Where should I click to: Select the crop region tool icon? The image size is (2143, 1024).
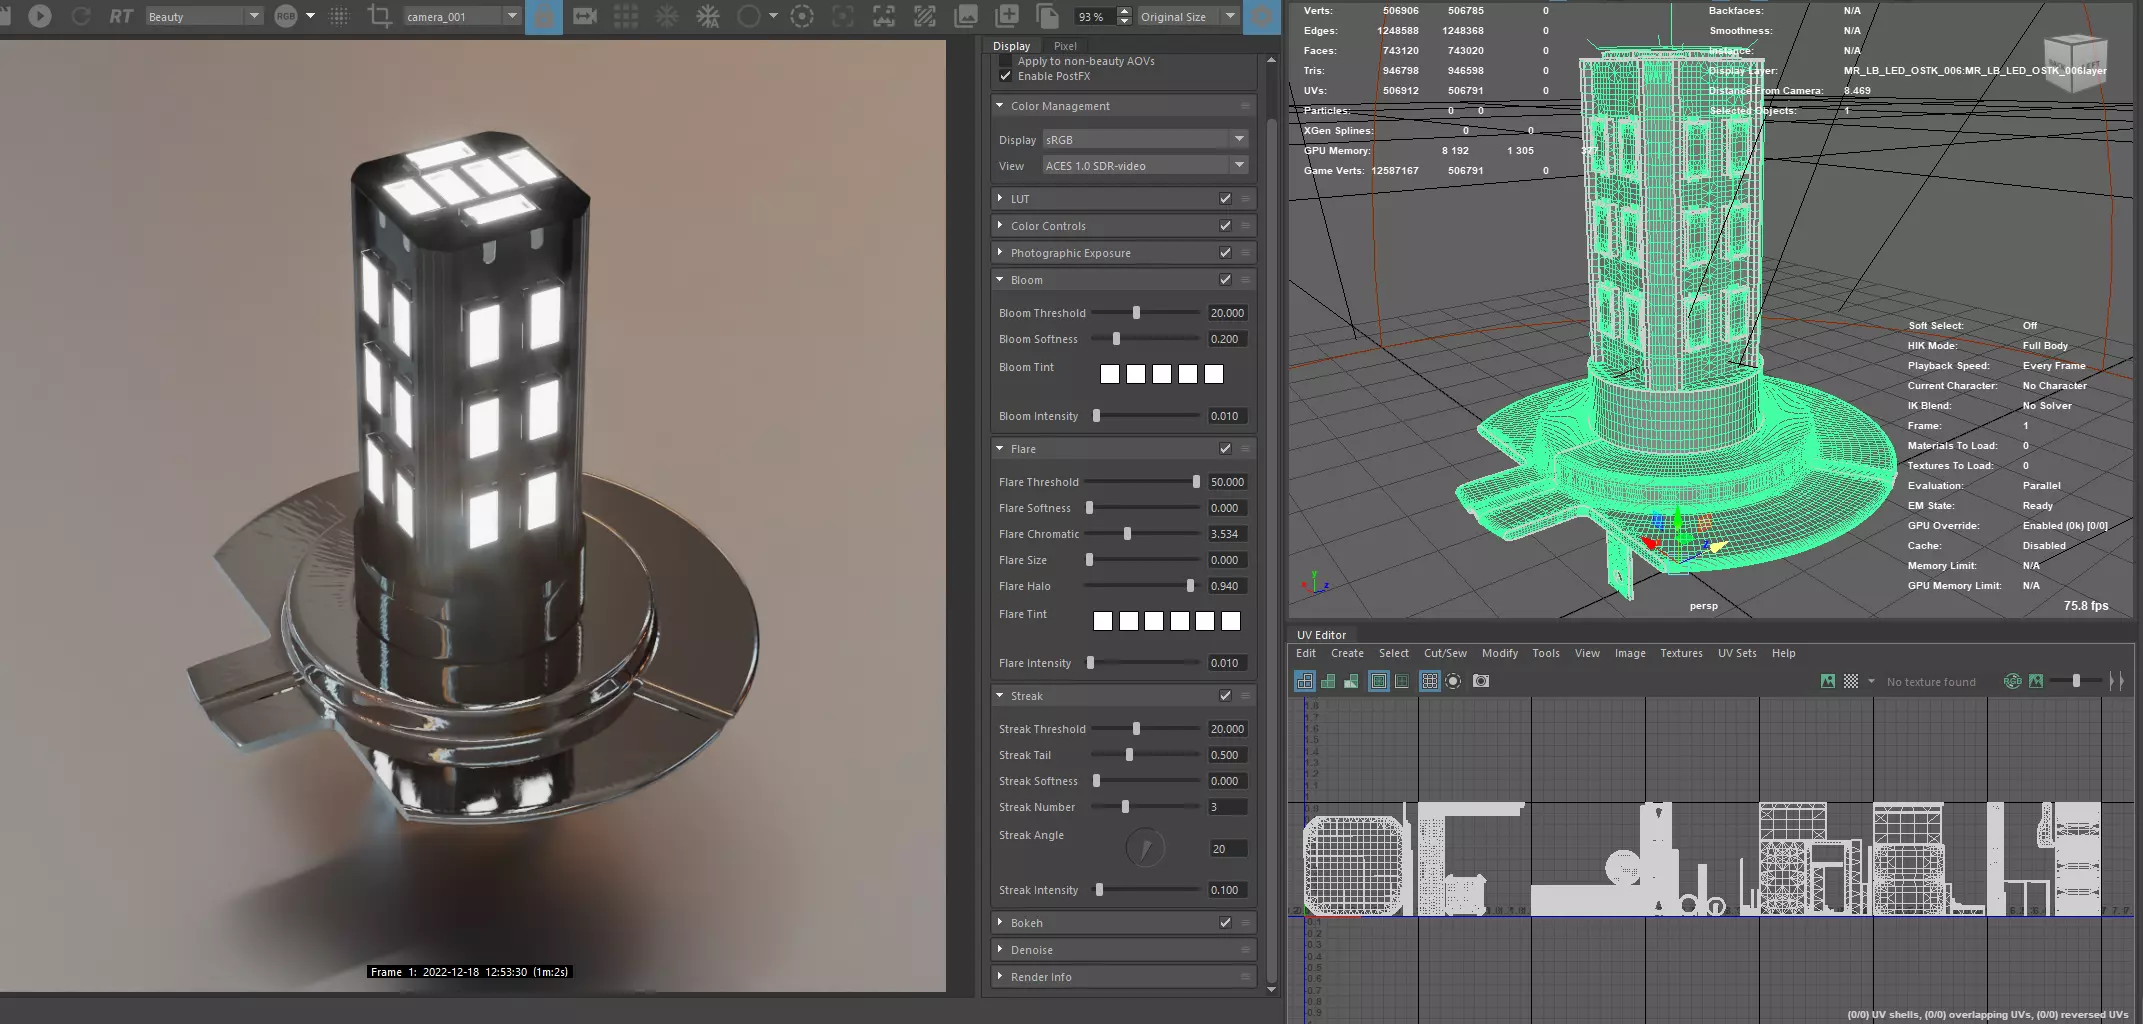(x=379, y=16)
